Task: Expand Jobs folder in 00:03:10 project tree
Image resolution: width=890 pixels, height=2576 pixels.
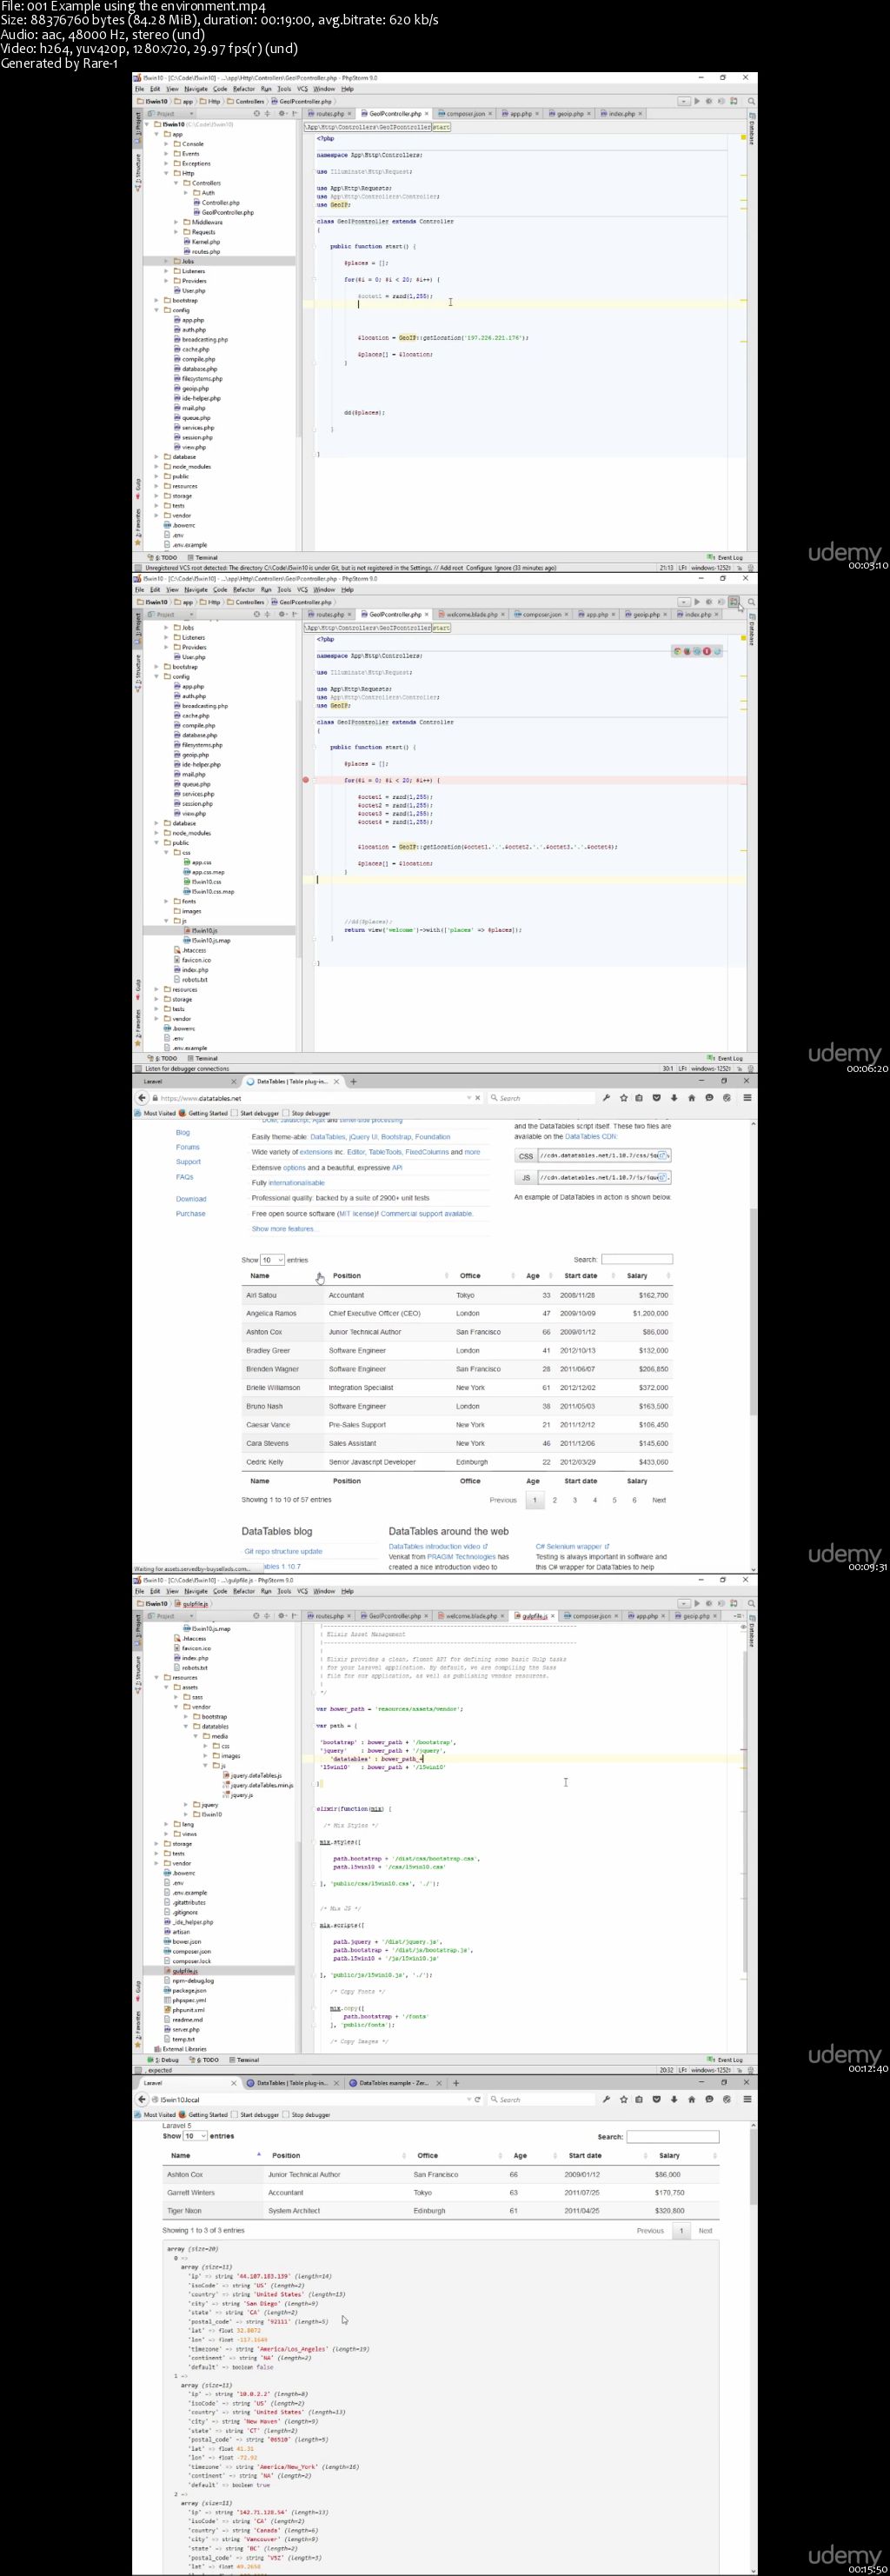Action: [x=166, y=261]
